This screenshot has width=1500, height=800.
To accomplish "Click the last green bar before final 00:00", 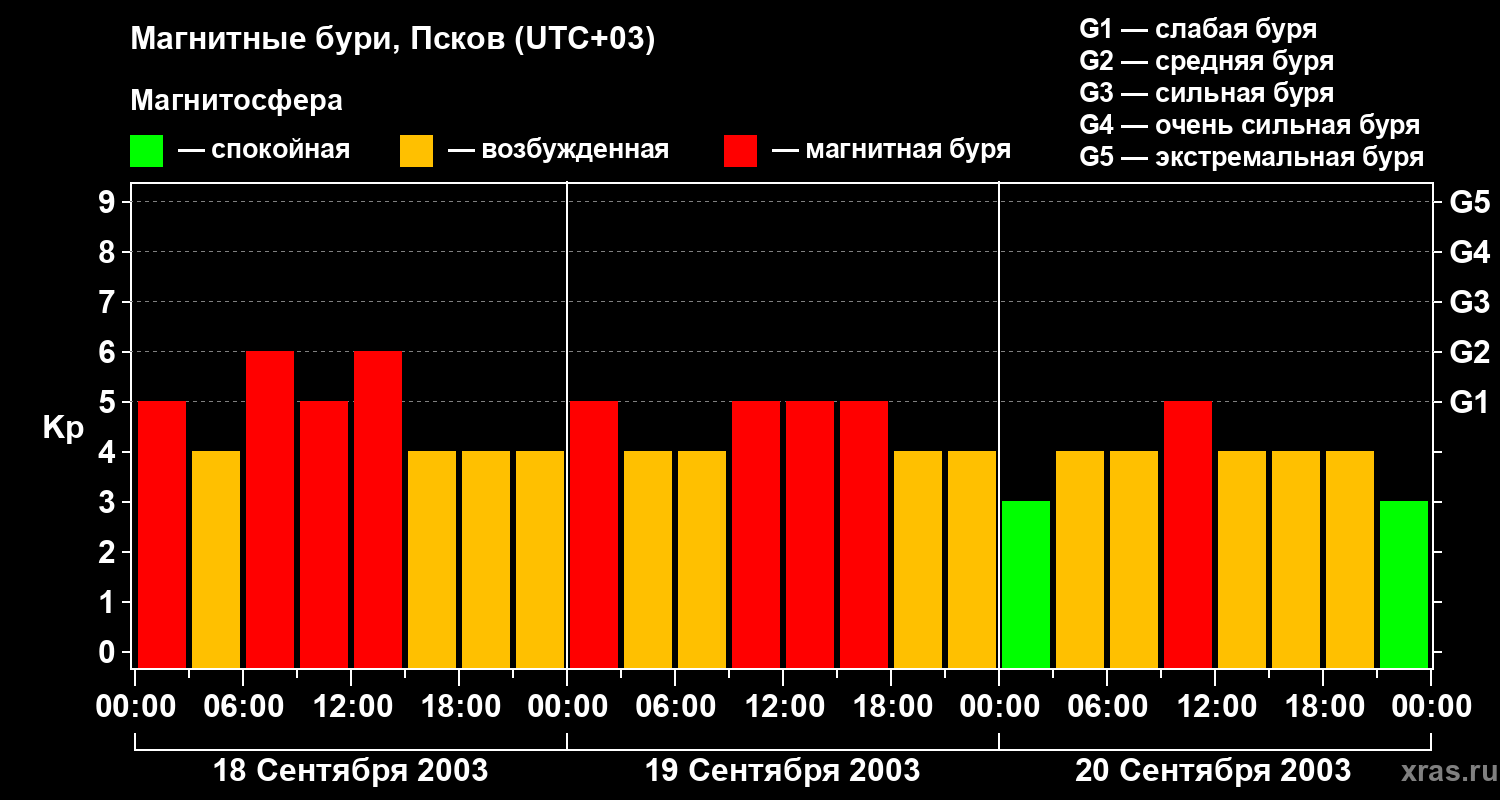I will [1404, 584].
